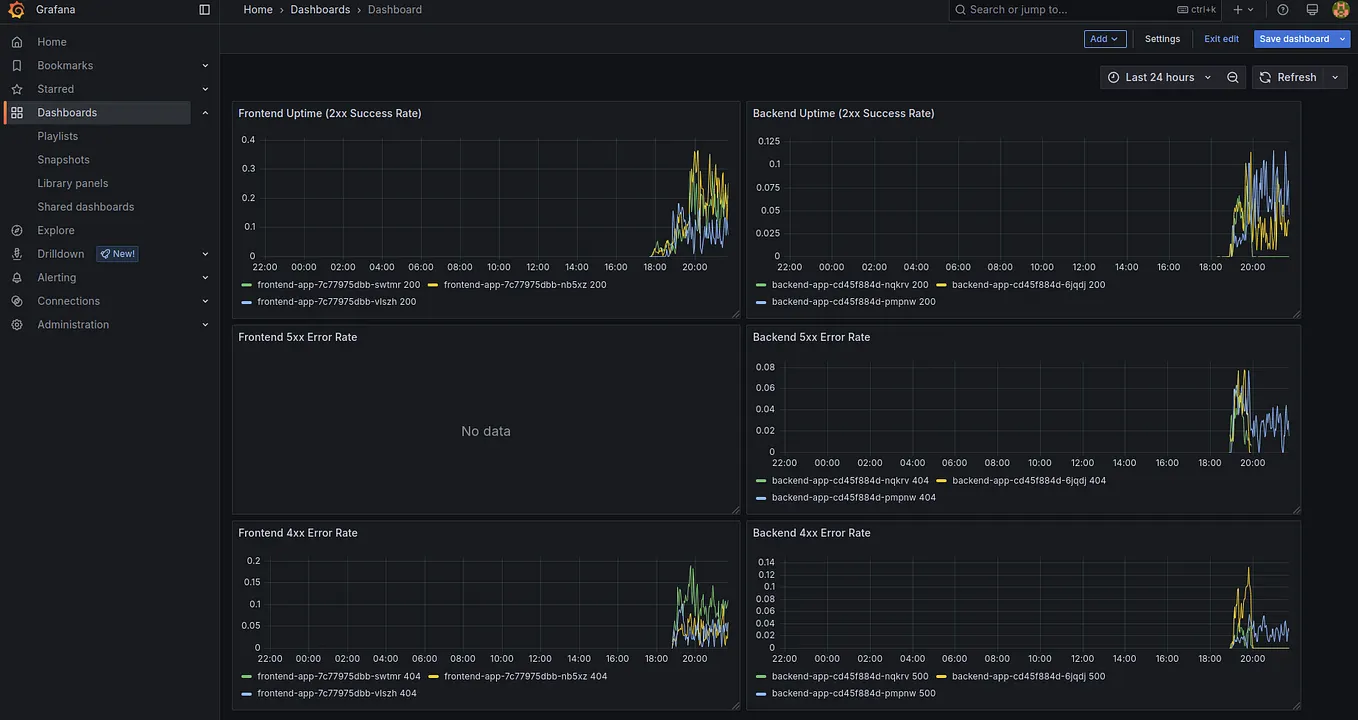
Task: Expand the Save dashboard dropdown arrow
Action: (x=1345, y=38)
